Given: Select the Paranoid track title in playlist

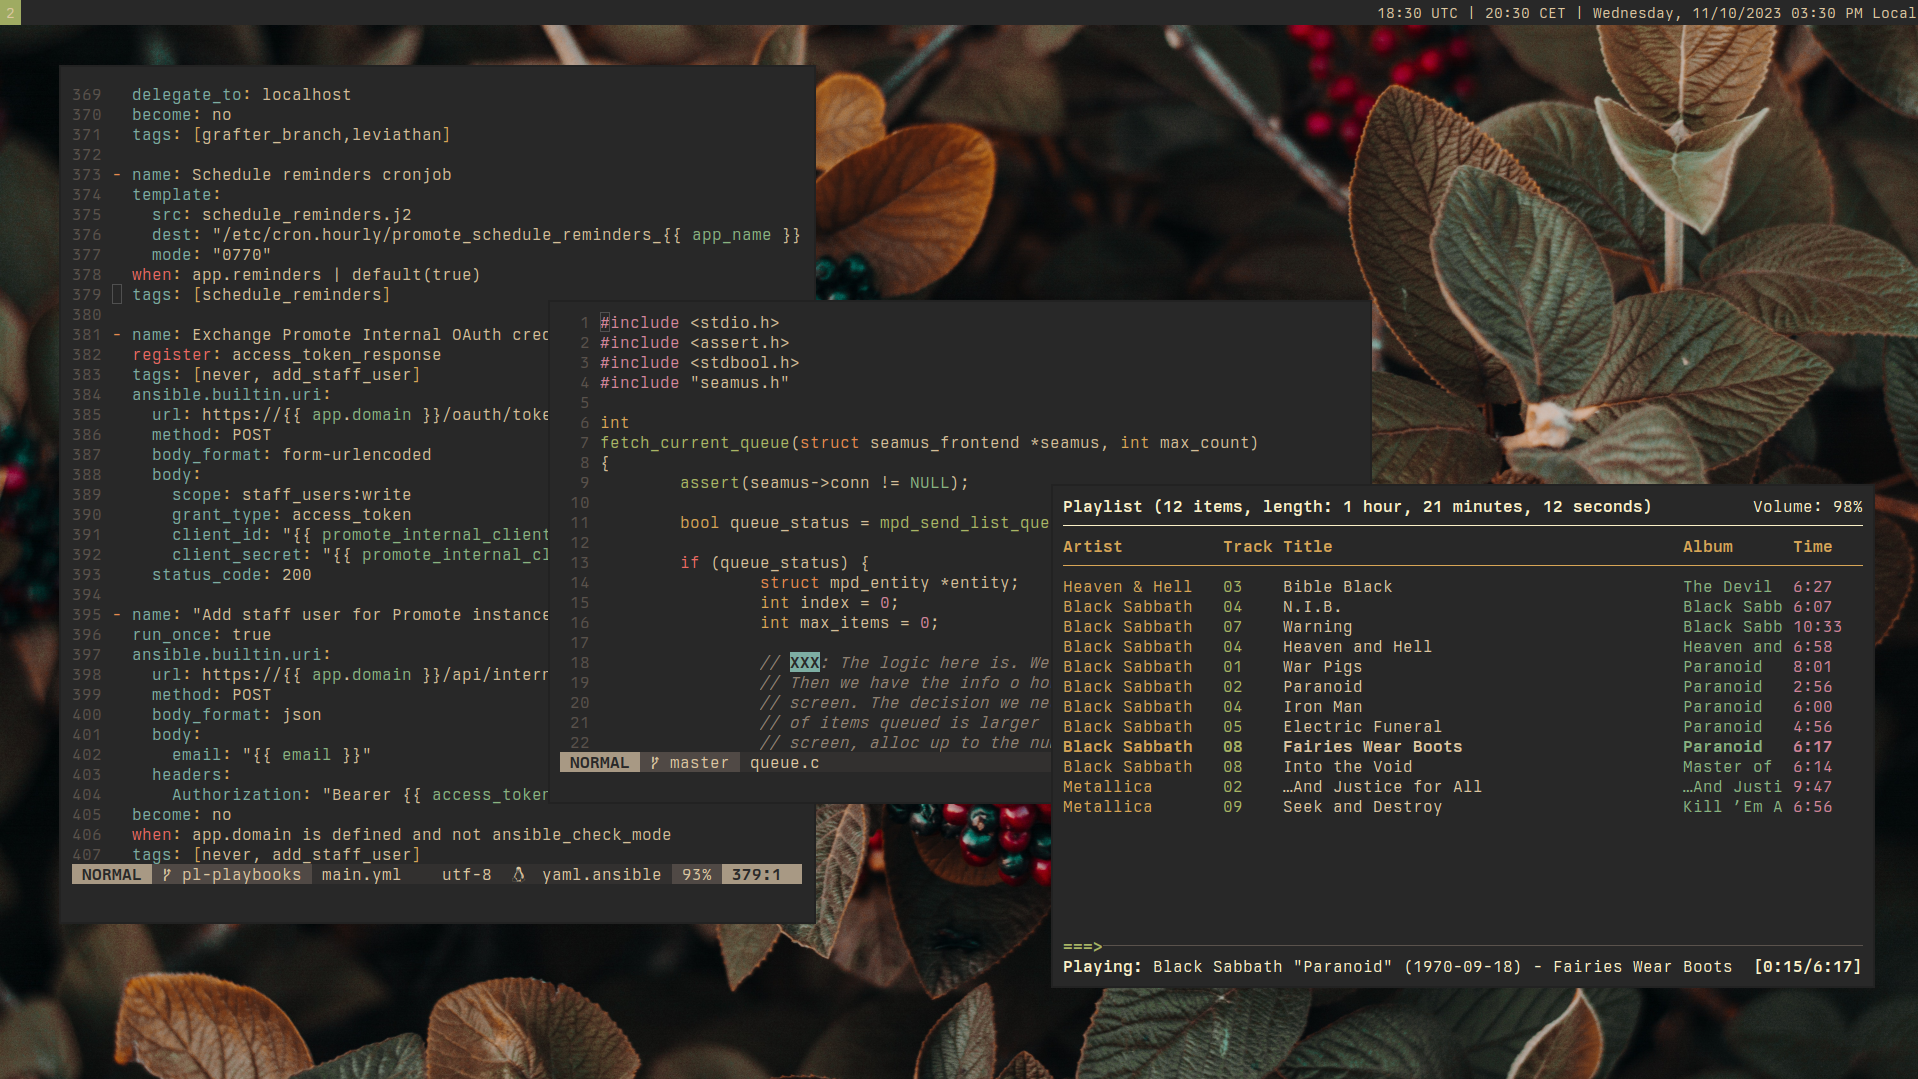Looking at the screenshot, I should click(x=1322, y=687).
